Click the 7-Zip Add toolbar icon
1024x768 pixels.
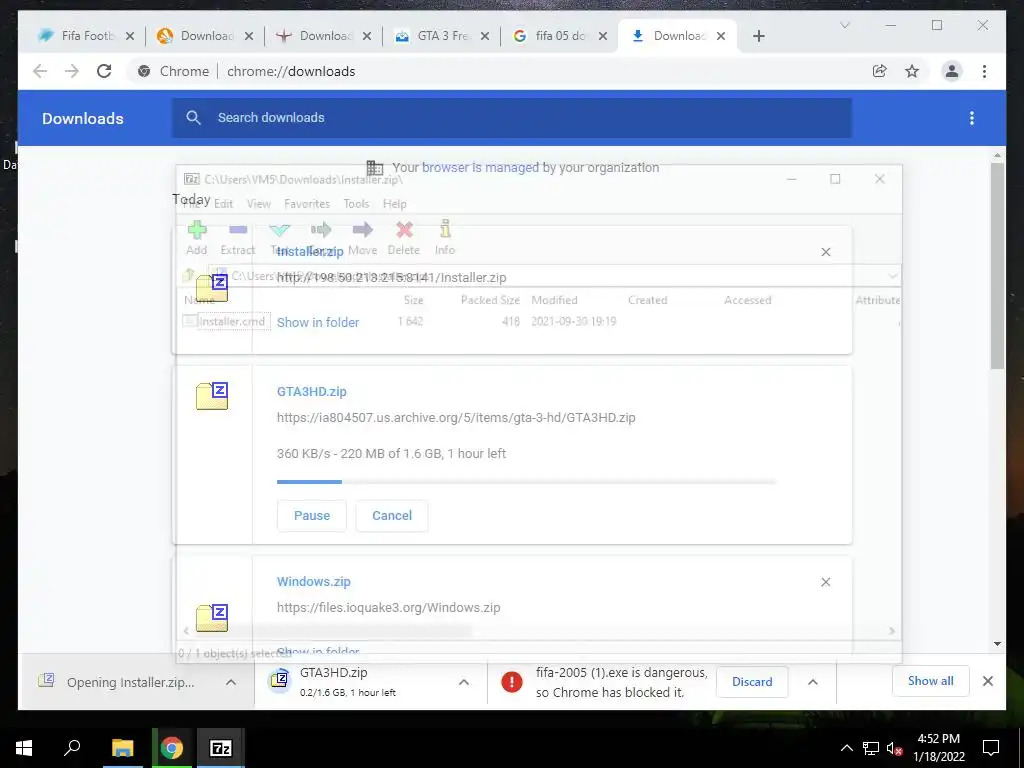point(197,230)
